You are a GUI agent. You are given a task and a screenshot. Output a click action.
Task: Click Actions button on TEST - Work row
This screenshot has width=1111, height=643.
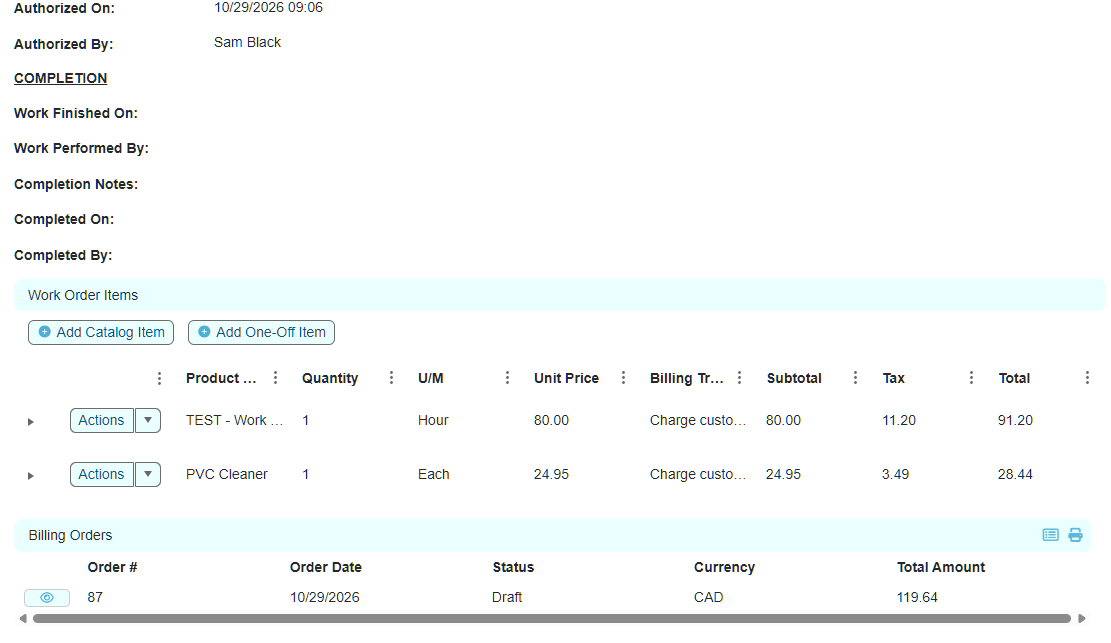pos(101,420)
